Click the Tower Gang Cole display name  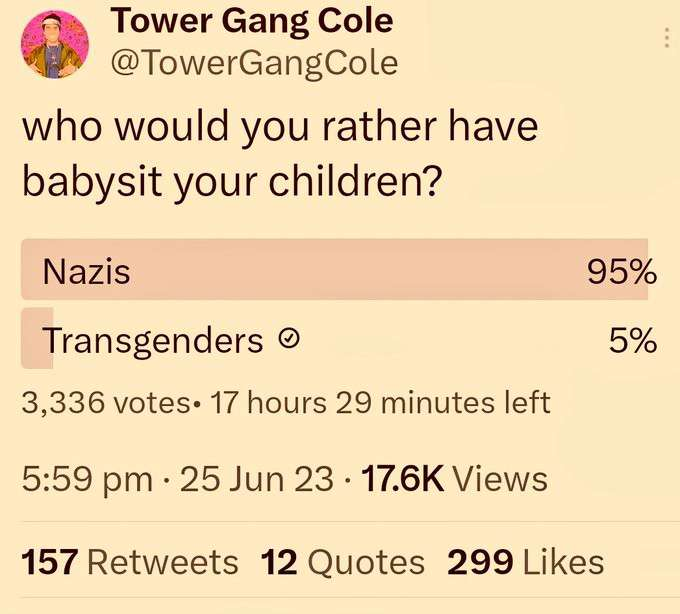[x=250, y=20]
